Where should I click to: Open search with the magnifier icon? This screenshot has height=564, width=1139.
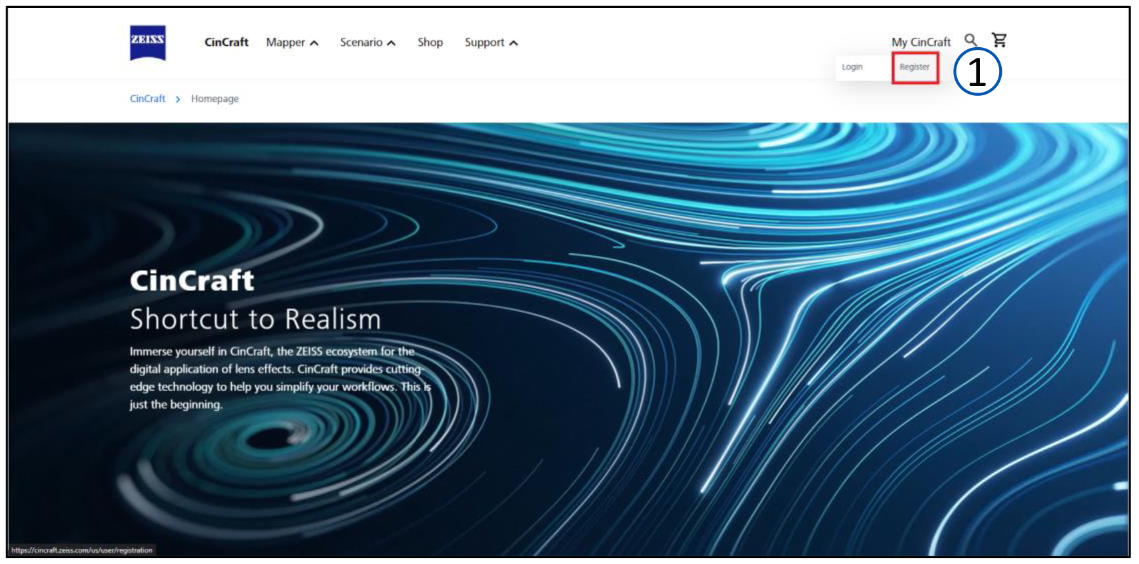(970, 41)
